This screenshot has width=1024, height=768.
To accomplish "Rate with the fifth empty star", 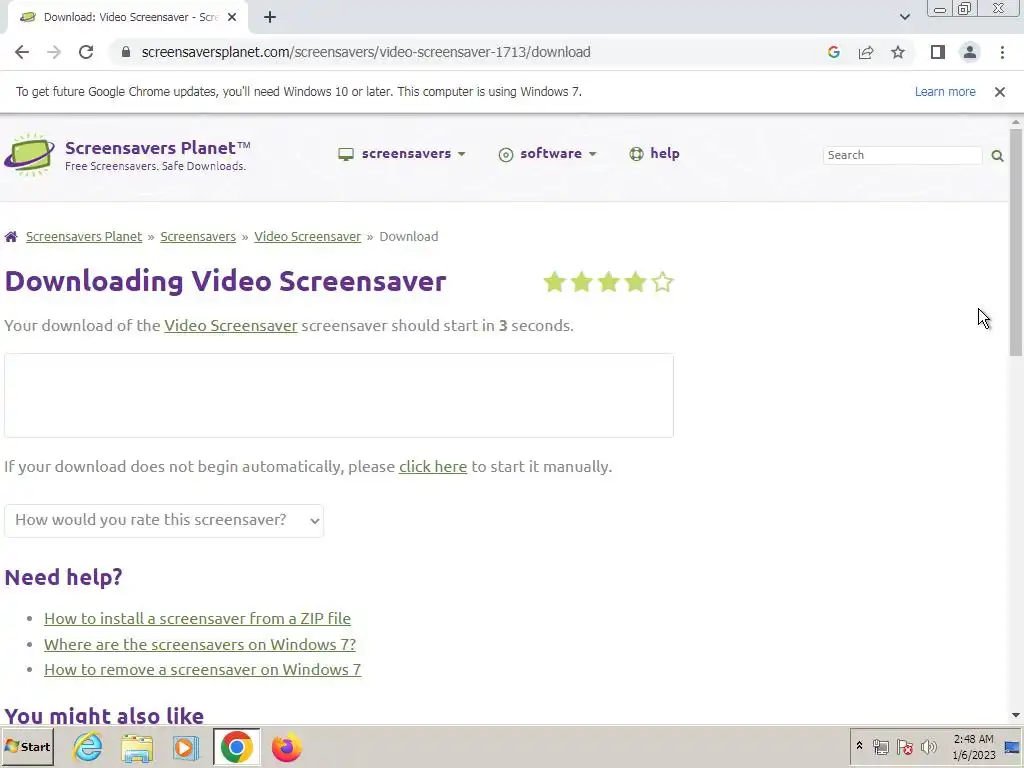I will pos(662,282).
